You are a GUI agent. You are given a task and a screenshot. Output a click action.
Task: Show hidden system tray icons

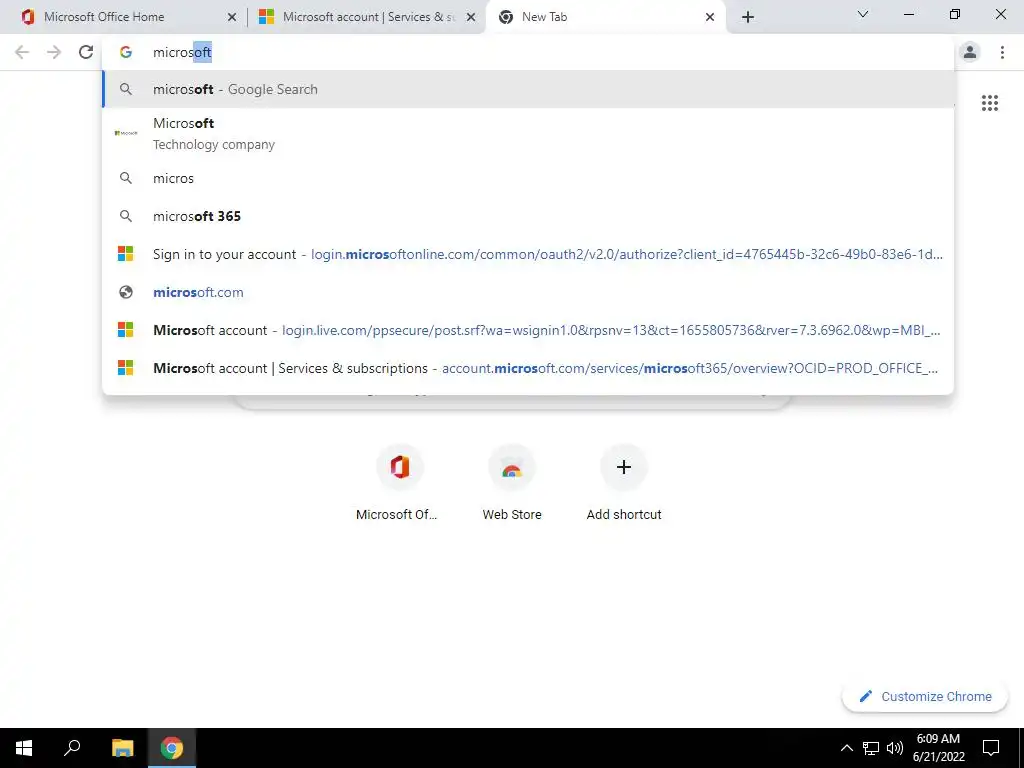point(846,748)
